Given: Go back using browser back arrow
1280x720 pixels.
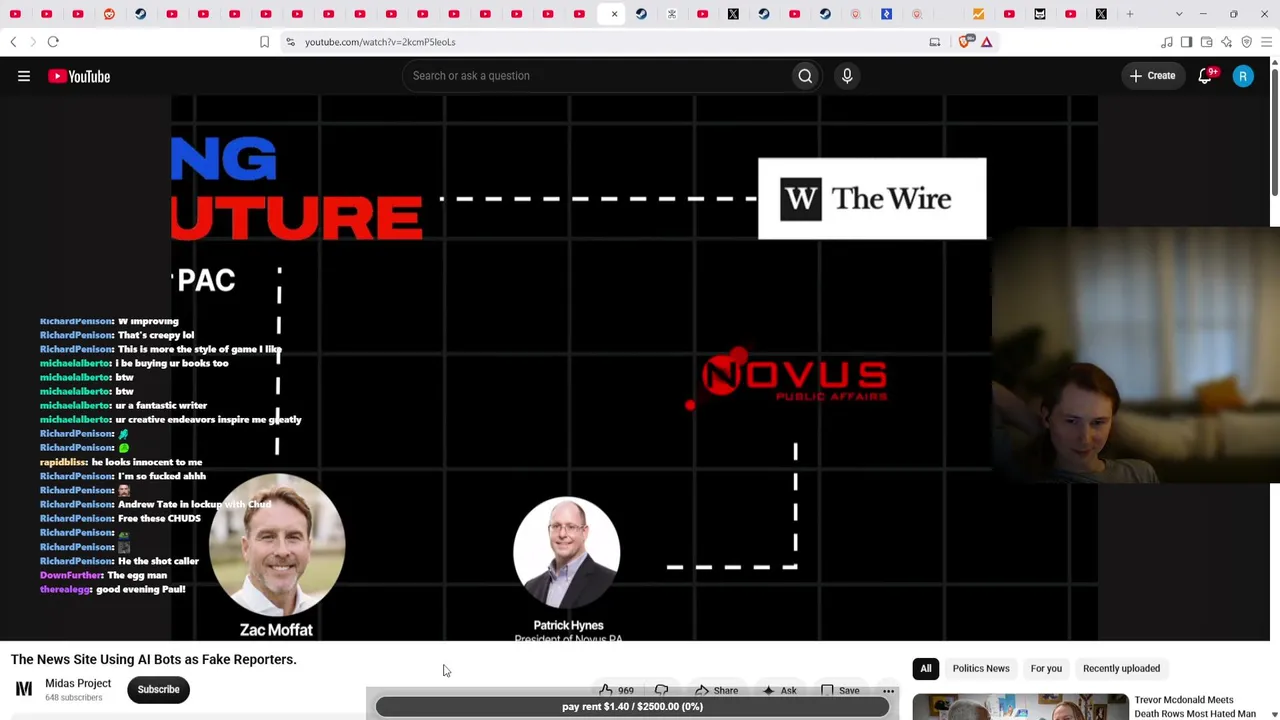Looking at the screenshot, I should coord(13,42).
